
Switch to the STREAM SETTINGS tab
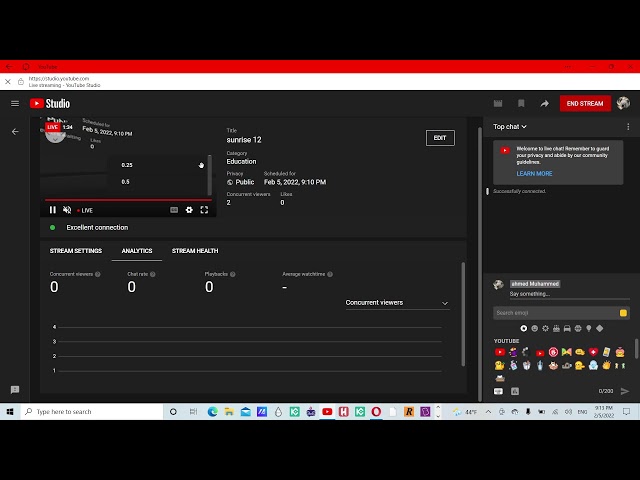pyautogui.click(x=76, y=251)
